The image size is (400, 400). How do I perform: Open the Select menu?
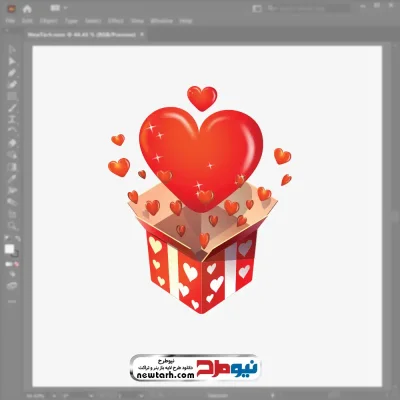click(x=93, y=21)
